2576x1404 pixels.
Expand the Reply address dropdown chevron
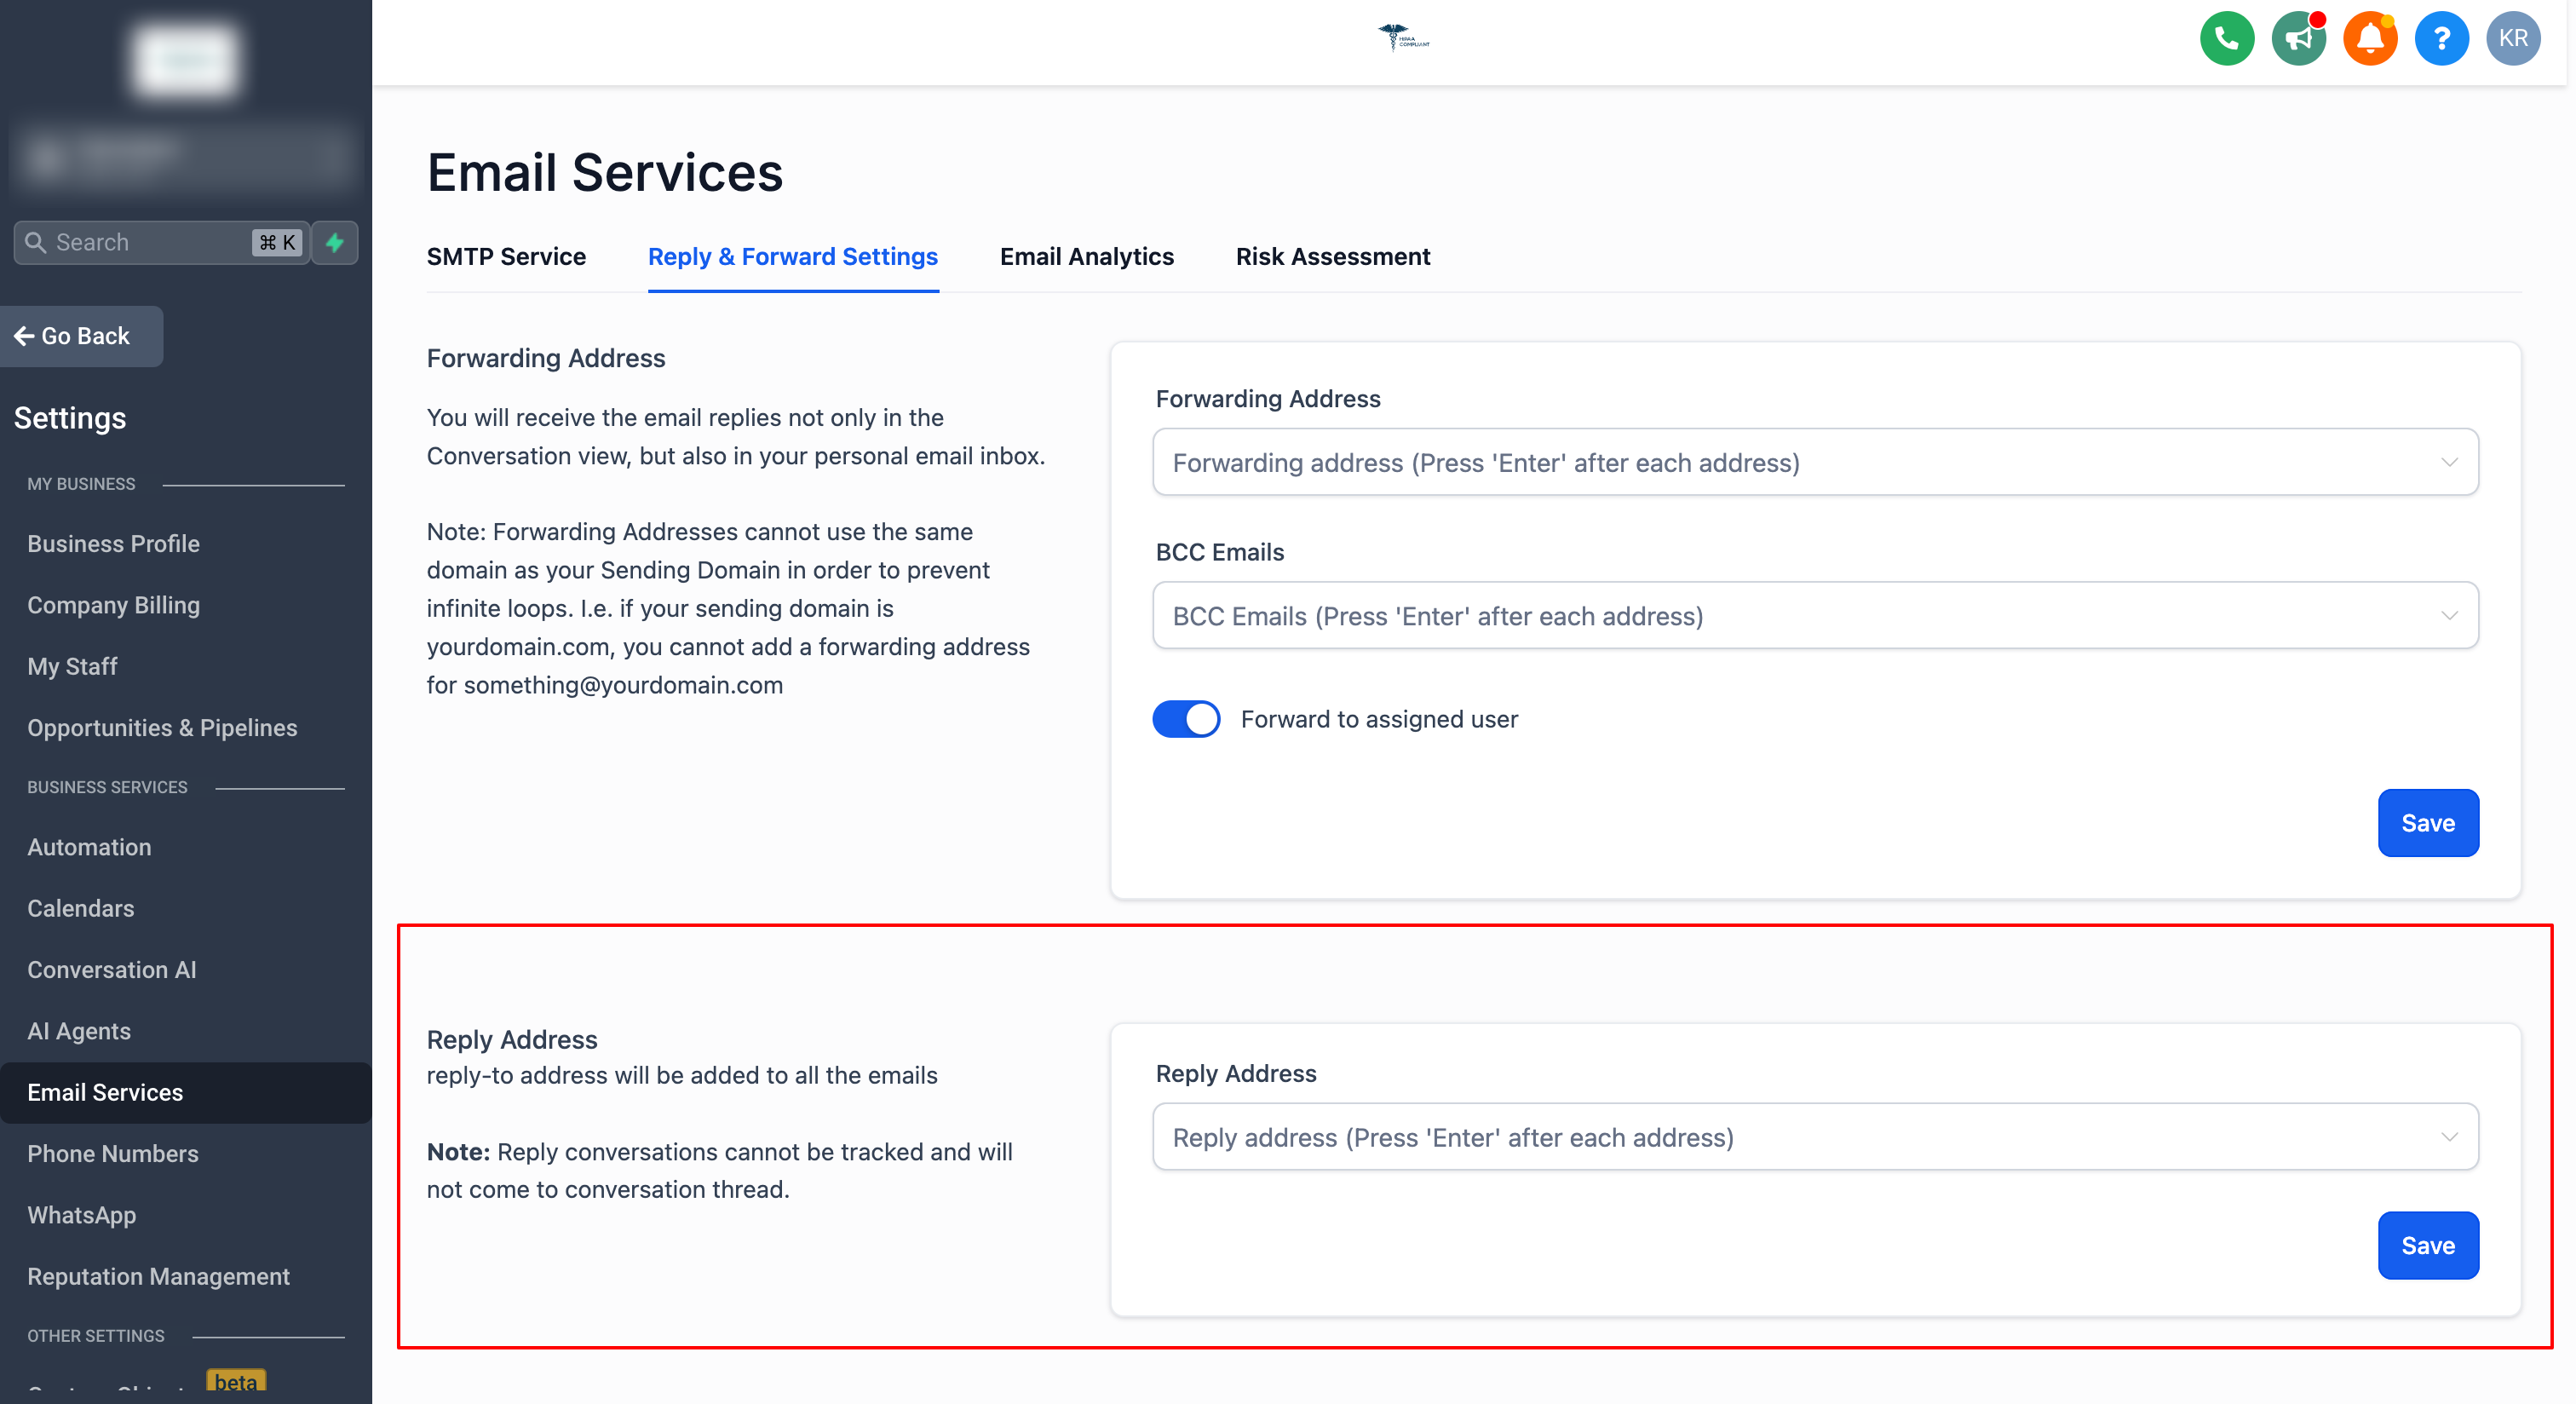2448,1137
